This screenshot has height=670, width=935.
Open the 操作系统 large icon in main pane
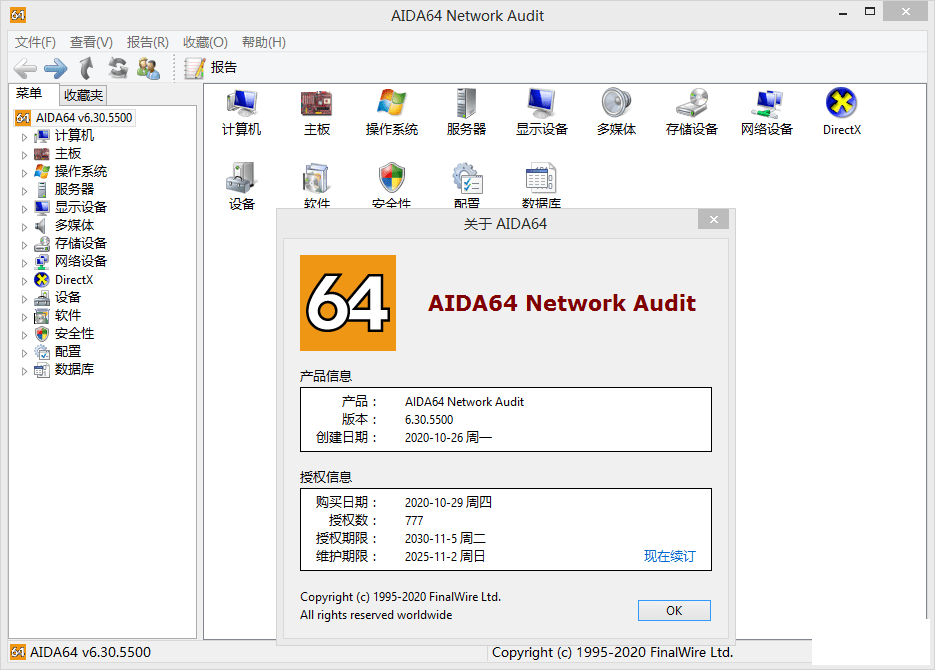(392, 113)
